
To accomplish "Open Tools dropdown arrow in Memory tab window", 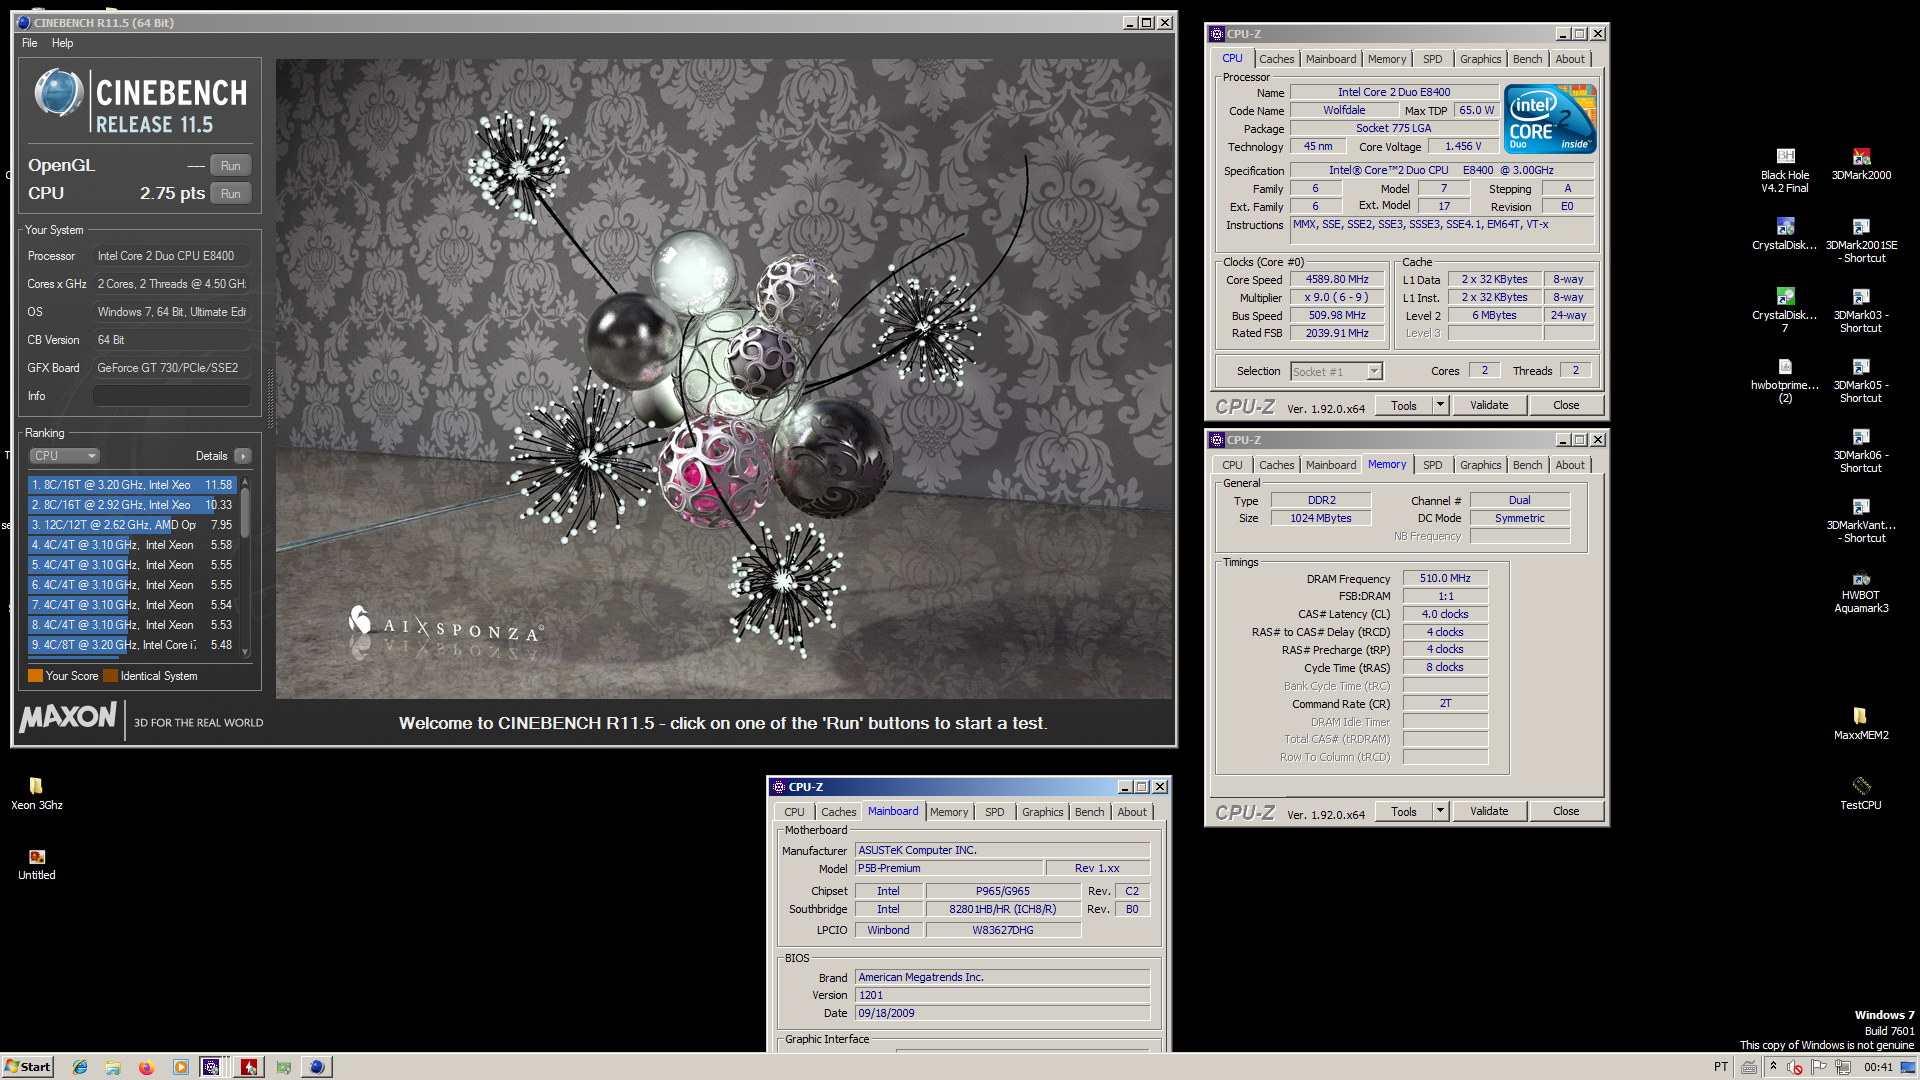I will pos(1441,811).
